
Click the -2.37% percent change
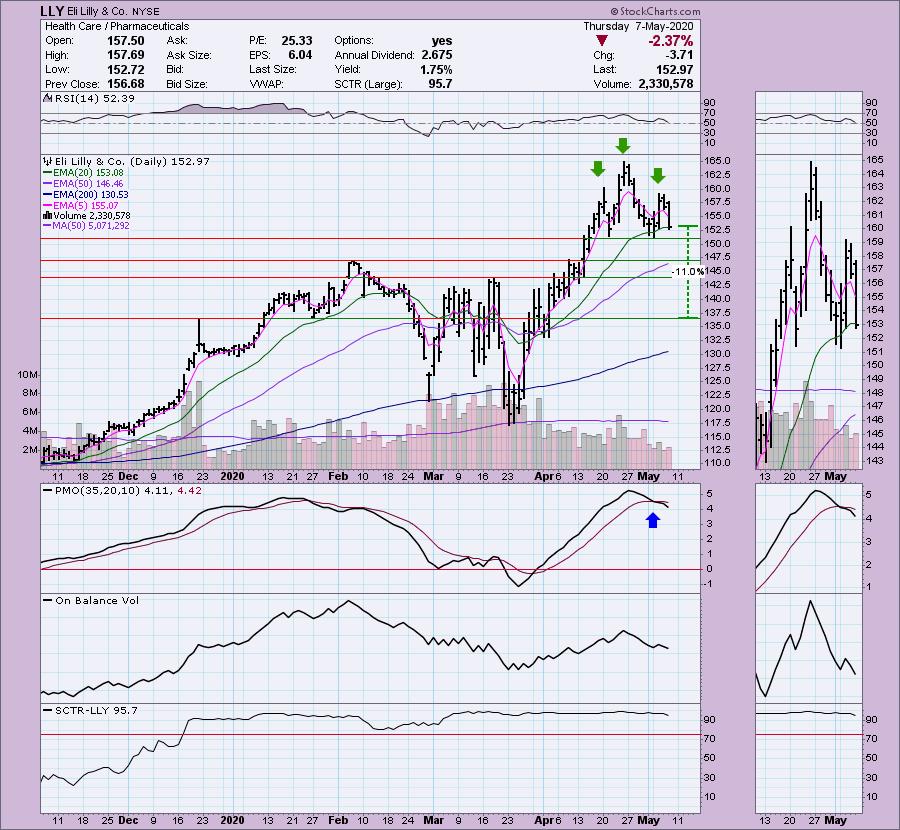click(x=670, y=41)
